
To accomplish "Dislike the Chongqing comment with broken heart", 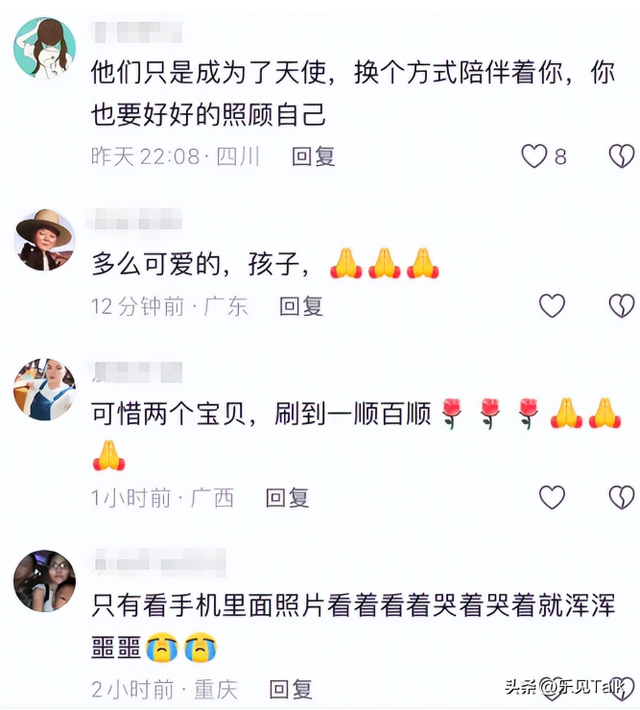I will 621,689.
